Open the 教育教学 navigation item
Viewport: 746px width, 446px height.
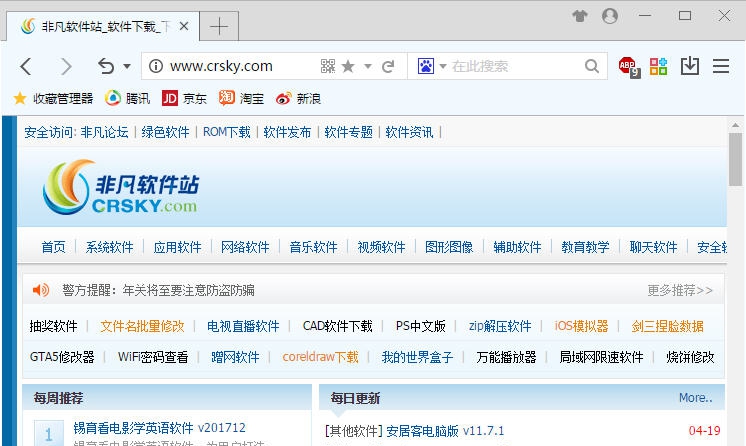585,247
